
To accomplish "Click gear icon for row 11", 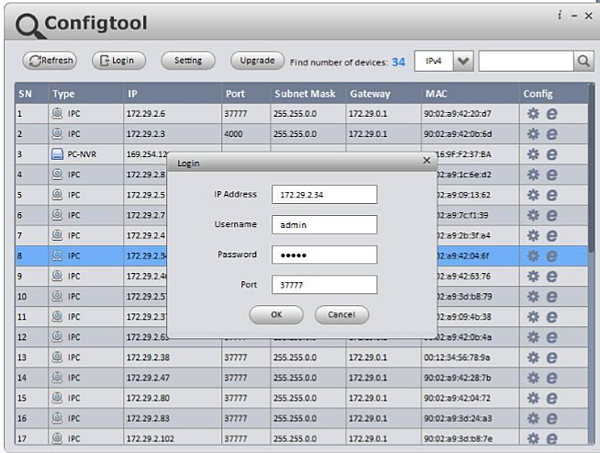I will [x=533, y=317].
